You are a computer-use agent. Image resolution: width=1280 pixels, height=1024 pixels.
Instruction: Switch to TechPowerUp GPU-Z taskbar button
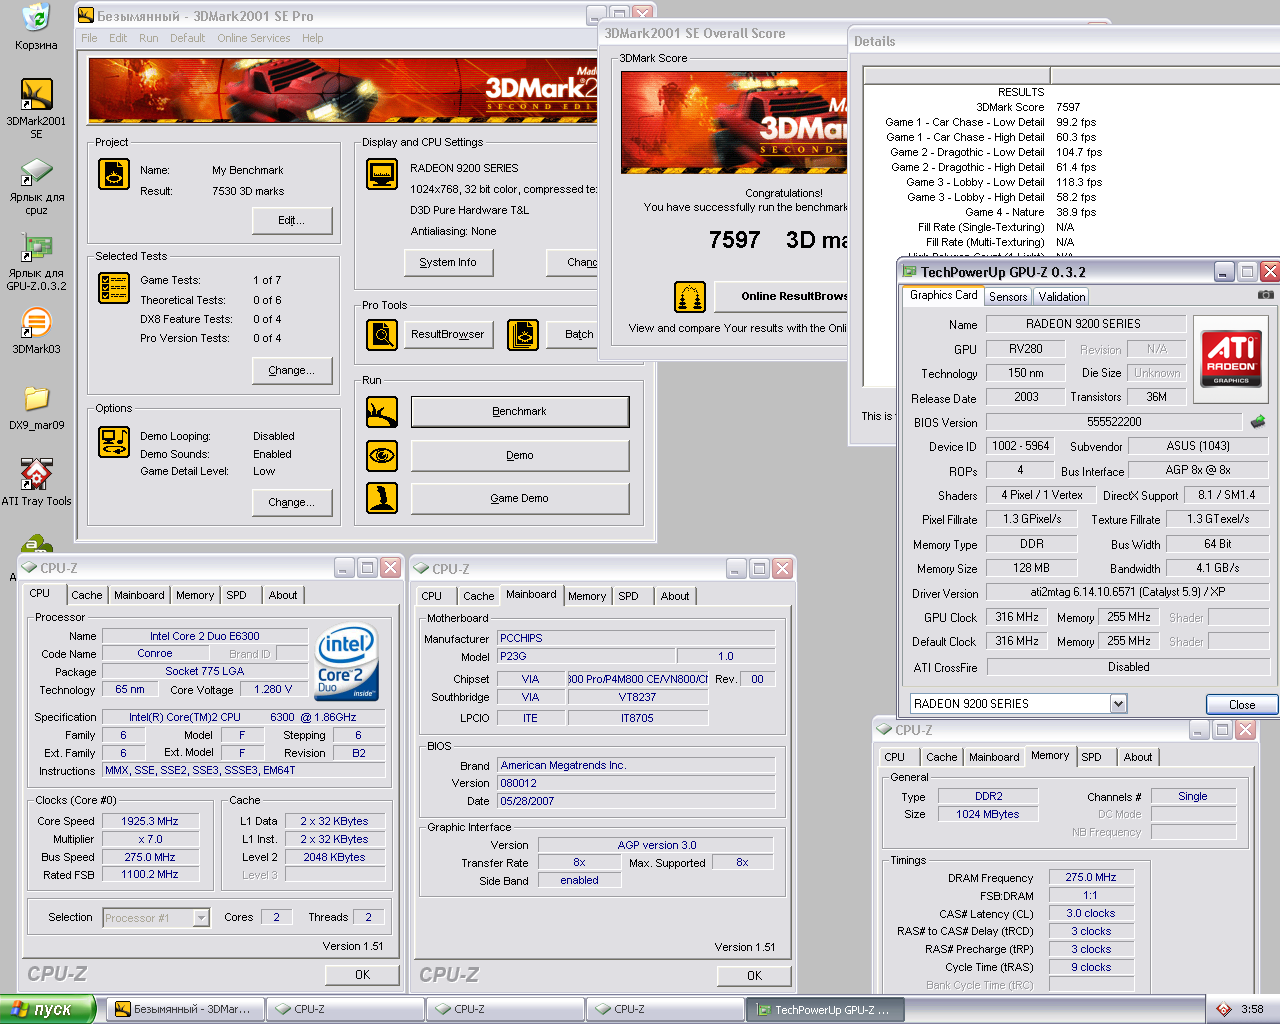pos(826,1009)
